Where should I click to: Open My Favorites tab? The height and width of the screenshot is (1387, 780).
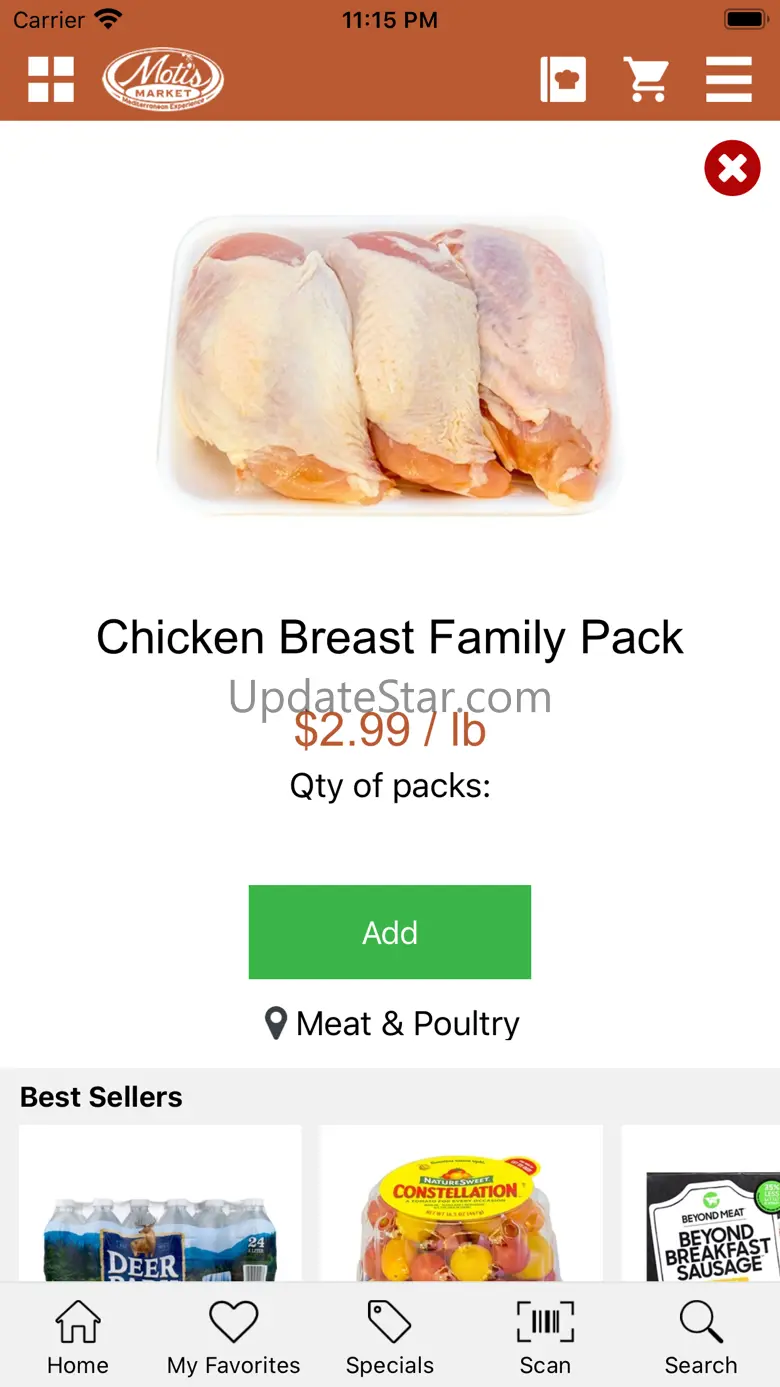pos(233,1338)
